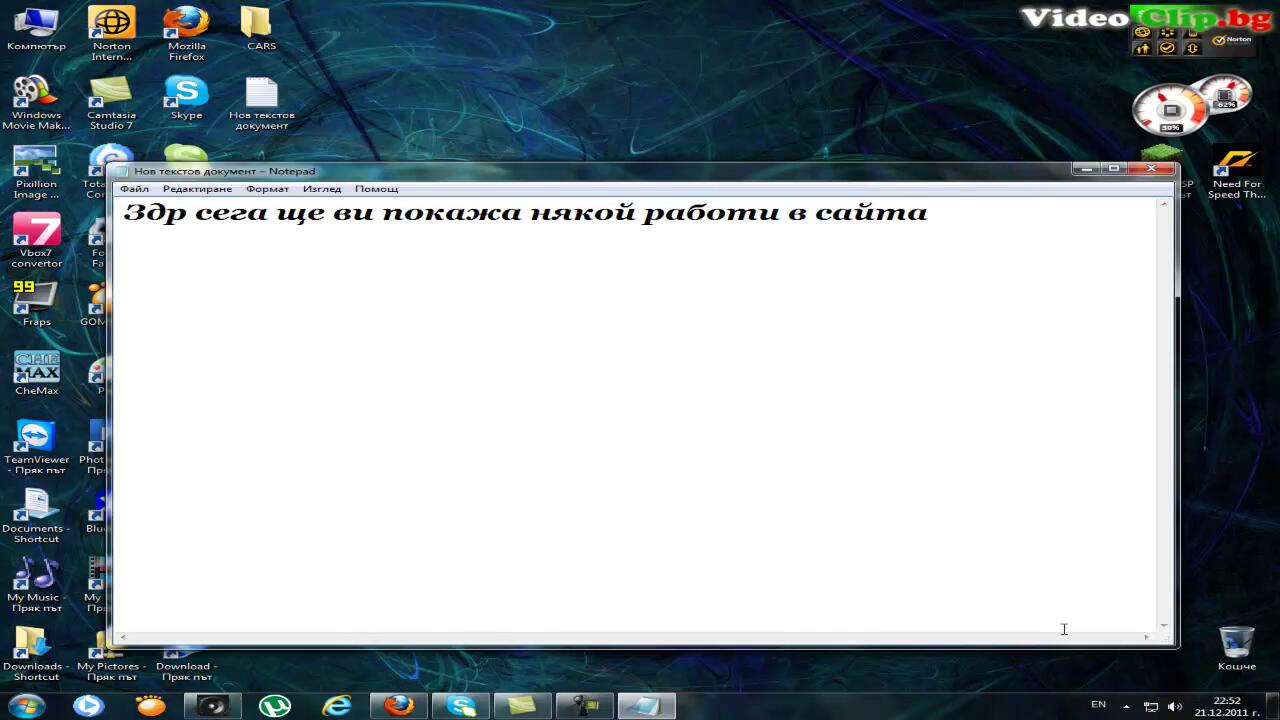Click the Изглед menu item
Screen dimensions: 1280x720
(322, 189)
